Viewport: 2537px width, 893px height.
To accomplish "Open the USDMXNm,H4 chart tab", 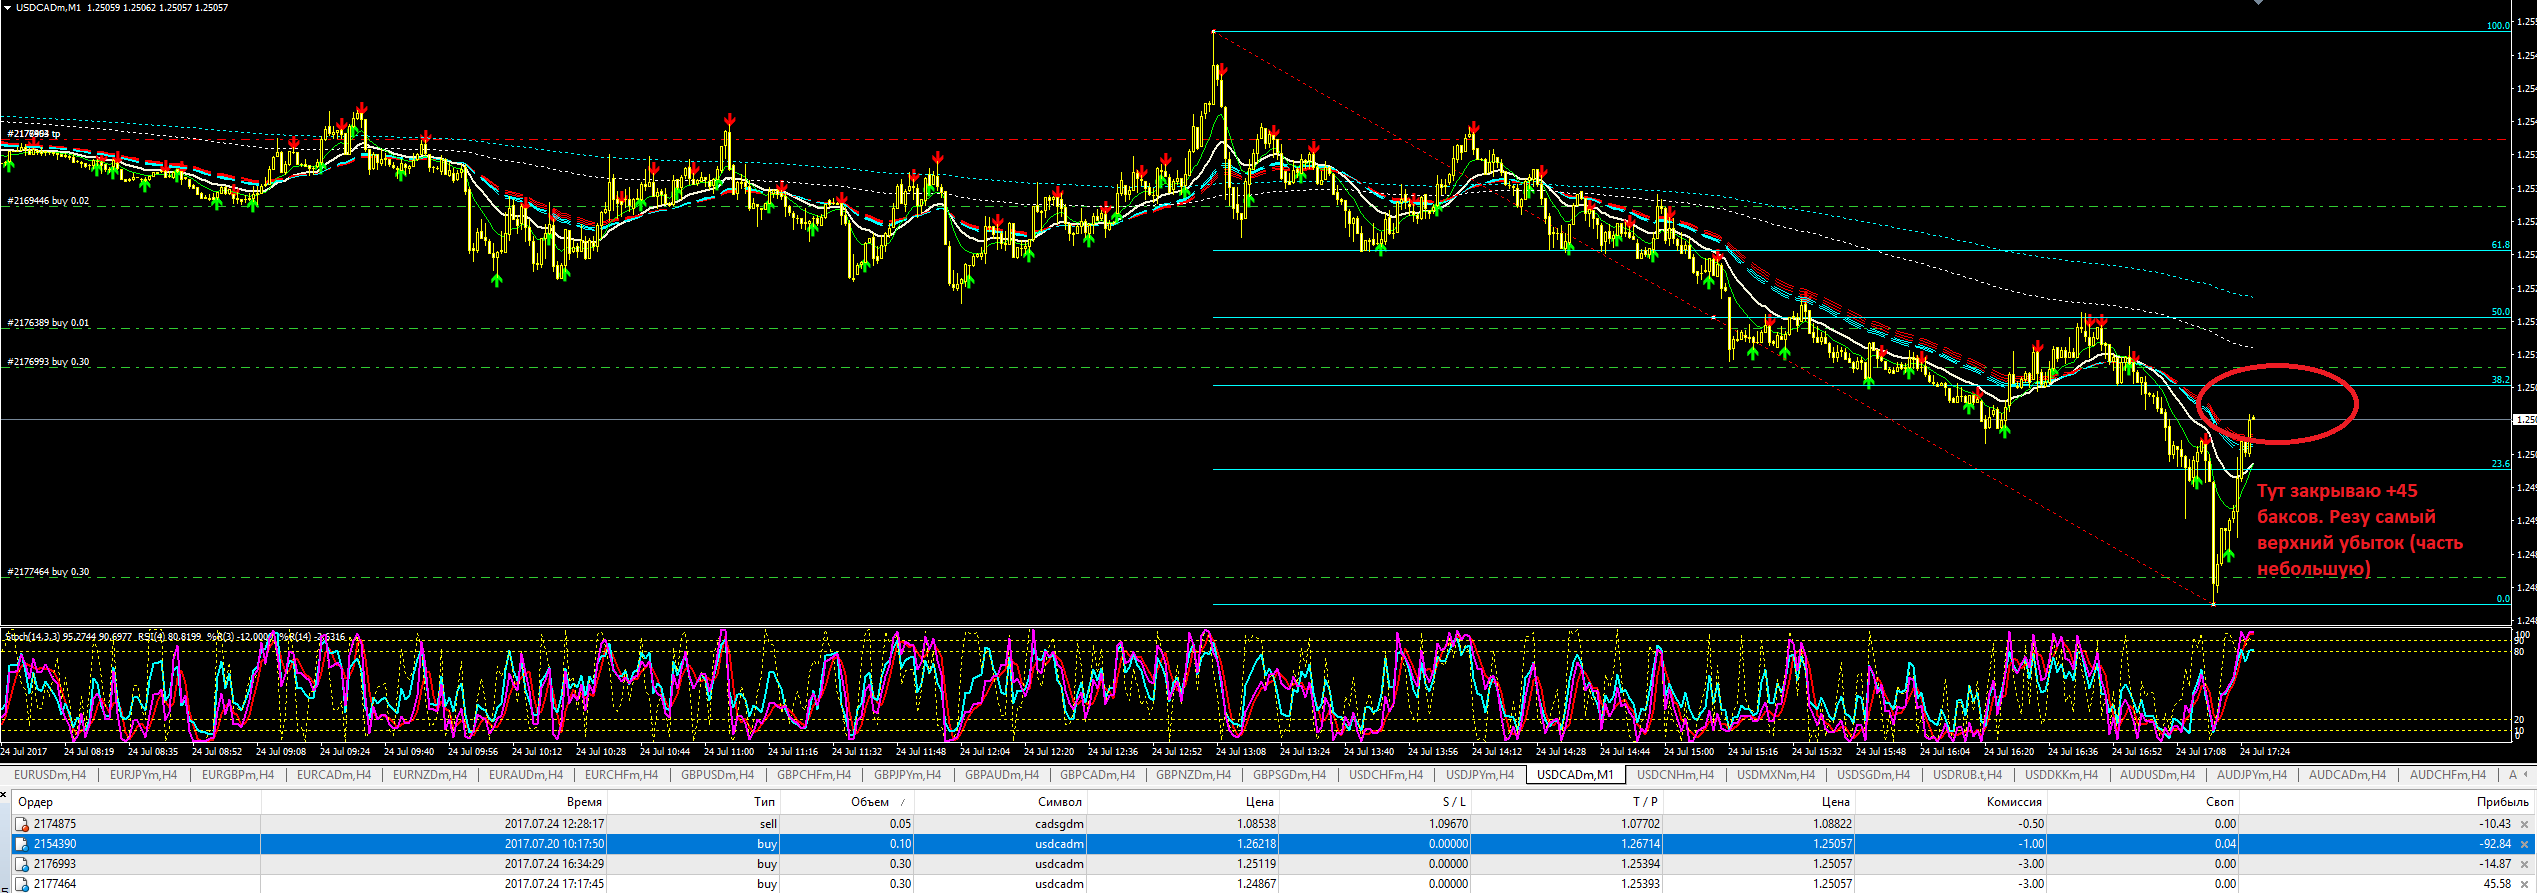I will pyautogui.click(x=1776, y=775).
